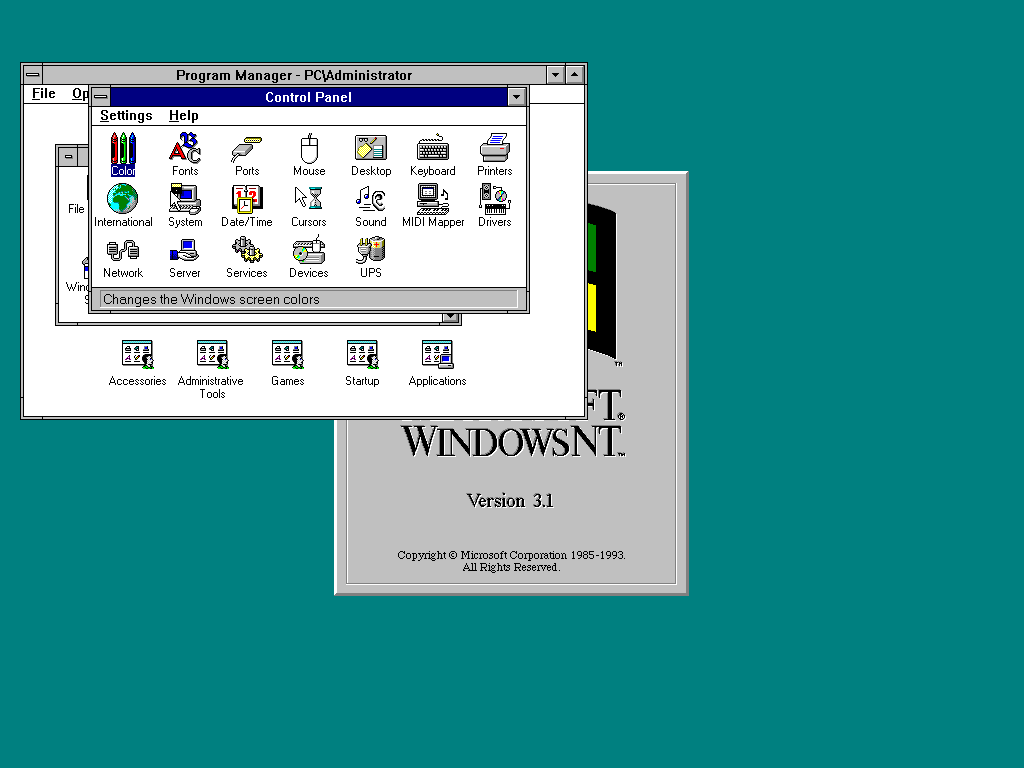Open the Settings menu in Control Panel
This screenshot has height=768, width=1024.
point(126,116)
